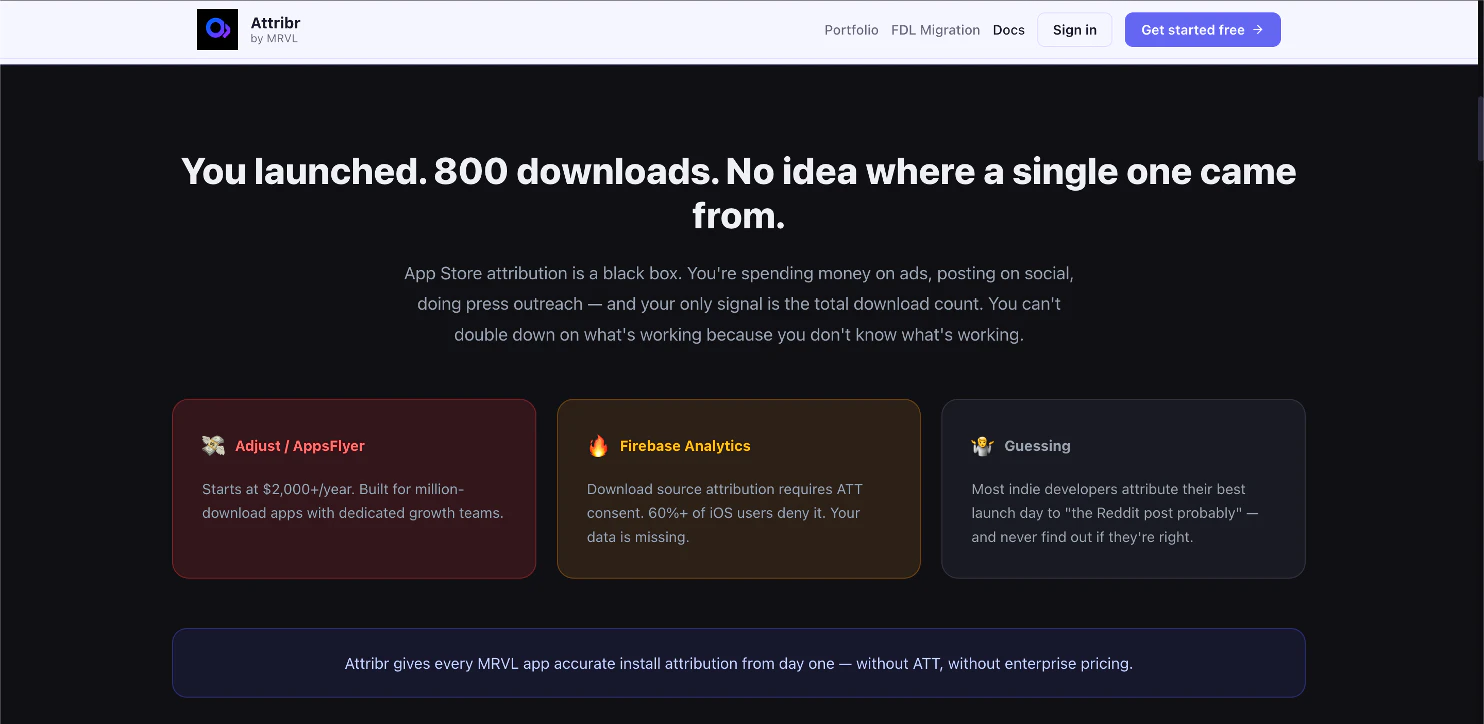Click the arrow in Get started free
Viewport: 1484px width, 724px height.
pyautogui.click(x=1258, y=30)
